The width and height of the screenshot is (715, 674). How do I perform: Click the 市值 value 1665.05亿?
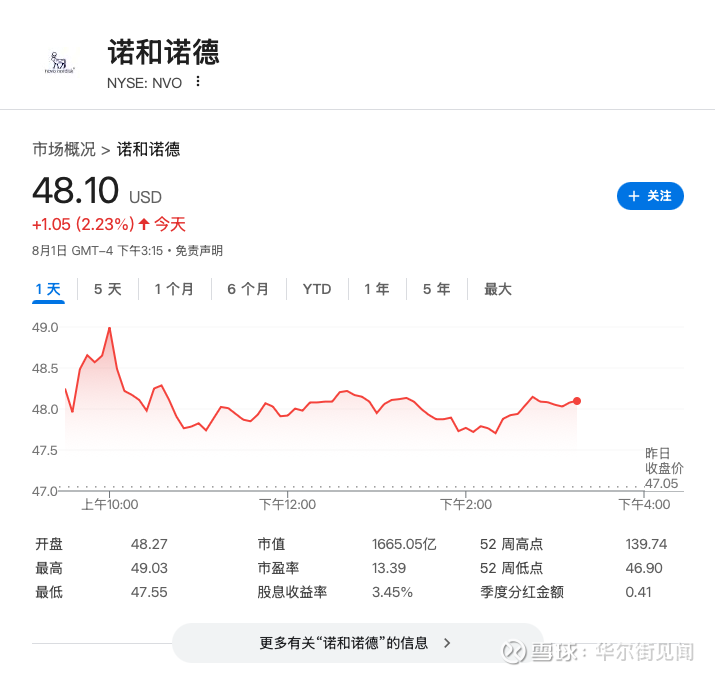(404, 544)
